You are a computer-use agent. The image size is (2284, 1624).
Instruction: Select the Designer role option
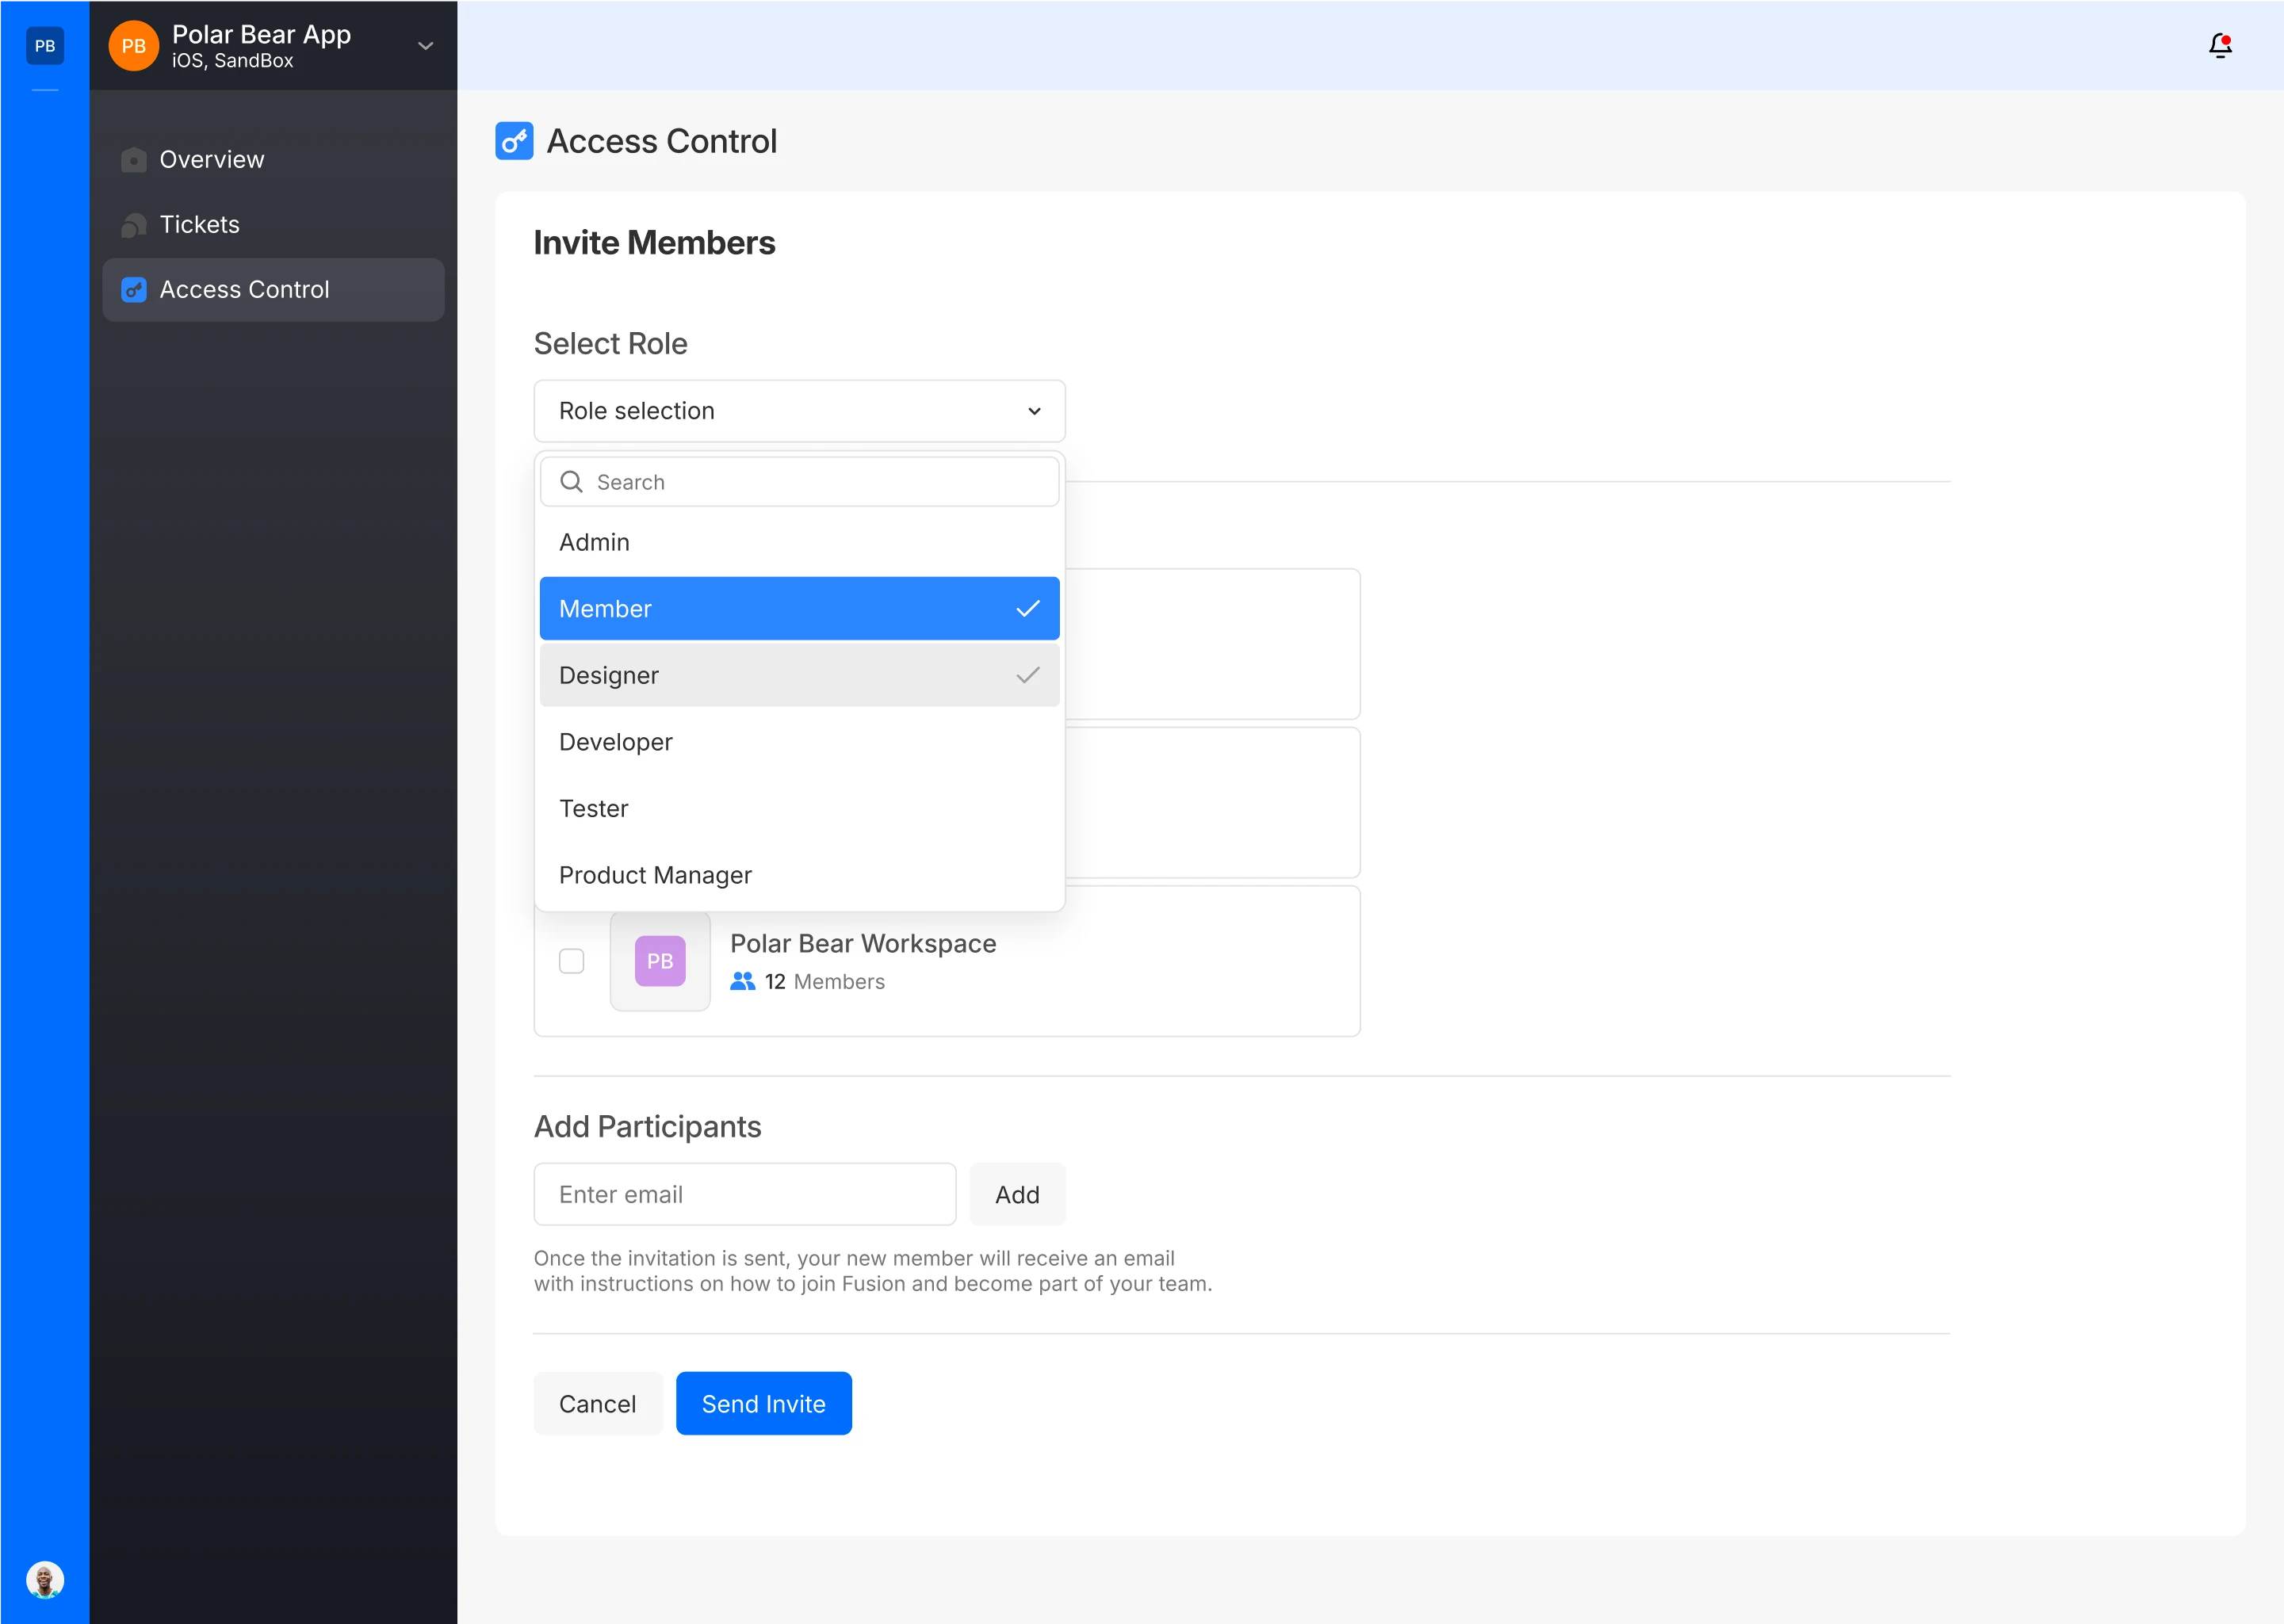(x=799, y=675)
